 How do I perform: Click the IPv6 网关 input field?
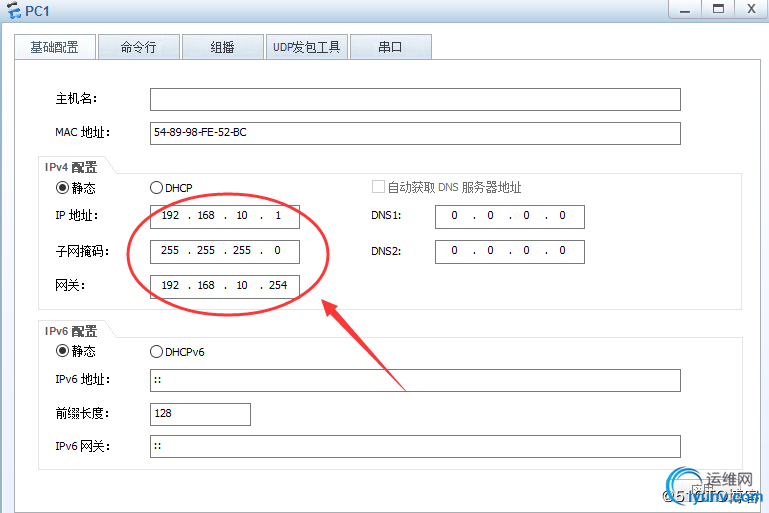click(415, 446)
